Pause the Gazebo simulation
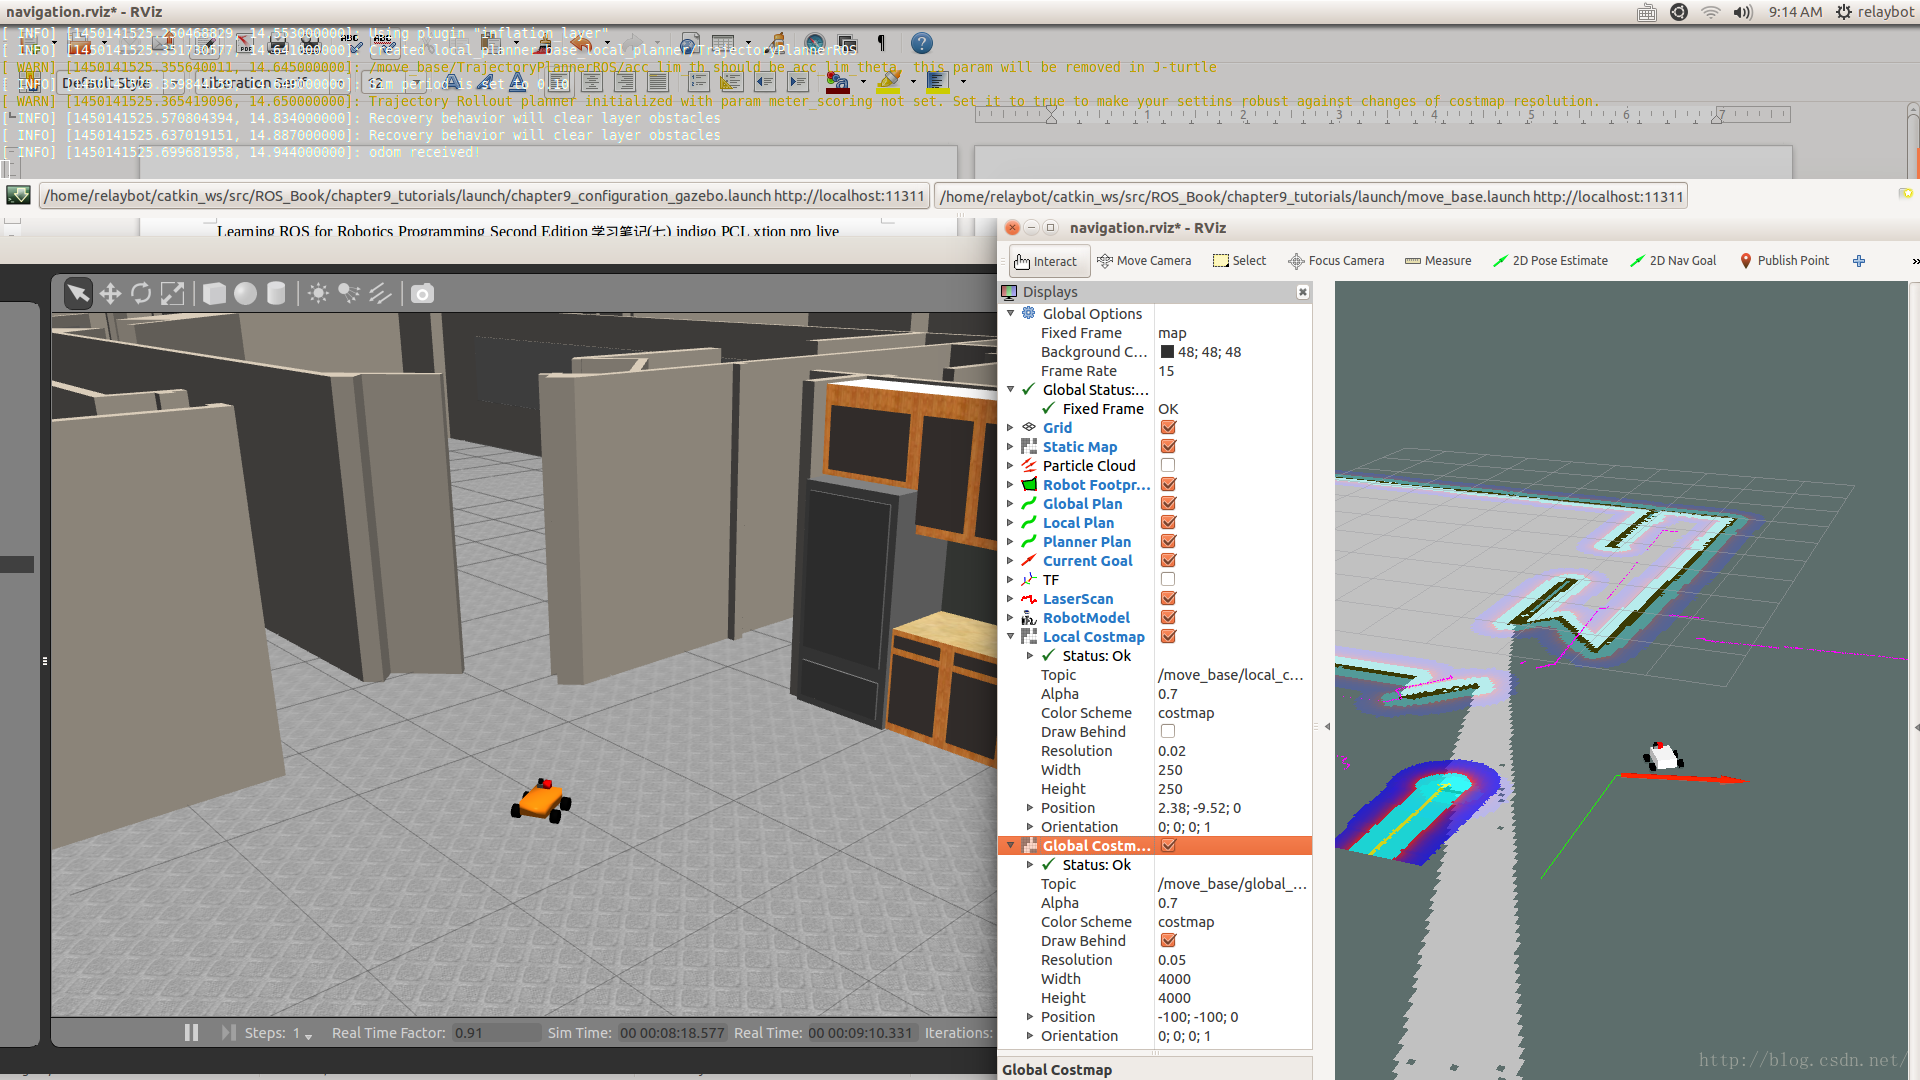This screenshot has height=1080, width=1920. (191, 1033)
